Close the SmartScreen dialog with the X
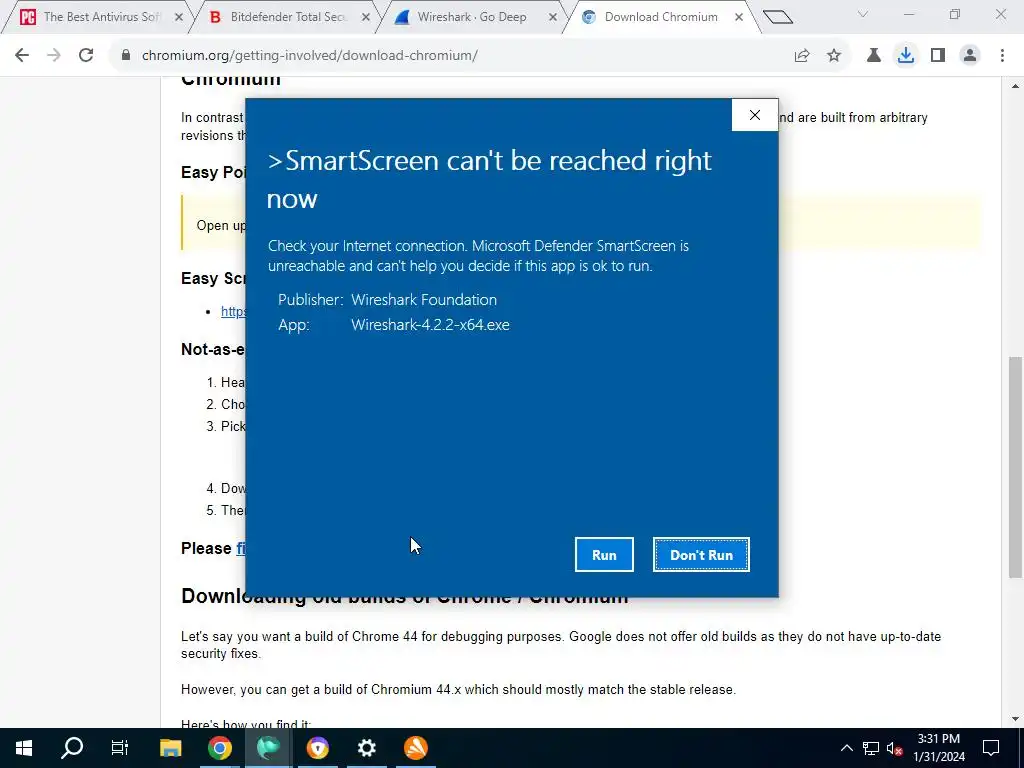This screenshot has height=768, width=1024. tap(755, 115)
